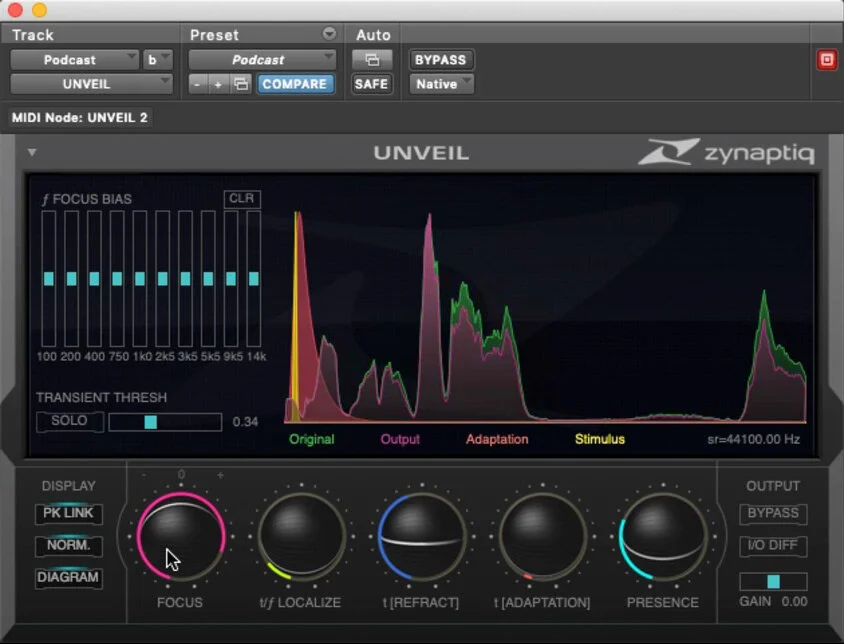Click the t [ADAPTATION] knob
This screenshot has height=644, width=844.
543,536
